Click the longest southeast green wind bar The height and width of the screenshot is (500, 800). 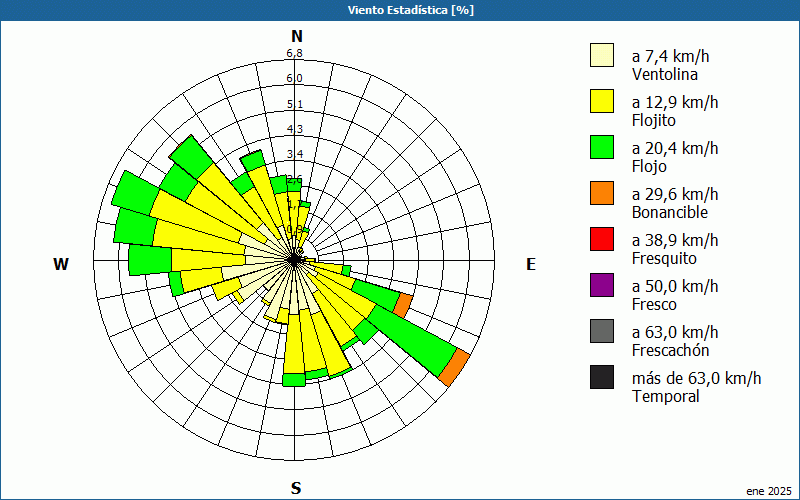(412, 342)
